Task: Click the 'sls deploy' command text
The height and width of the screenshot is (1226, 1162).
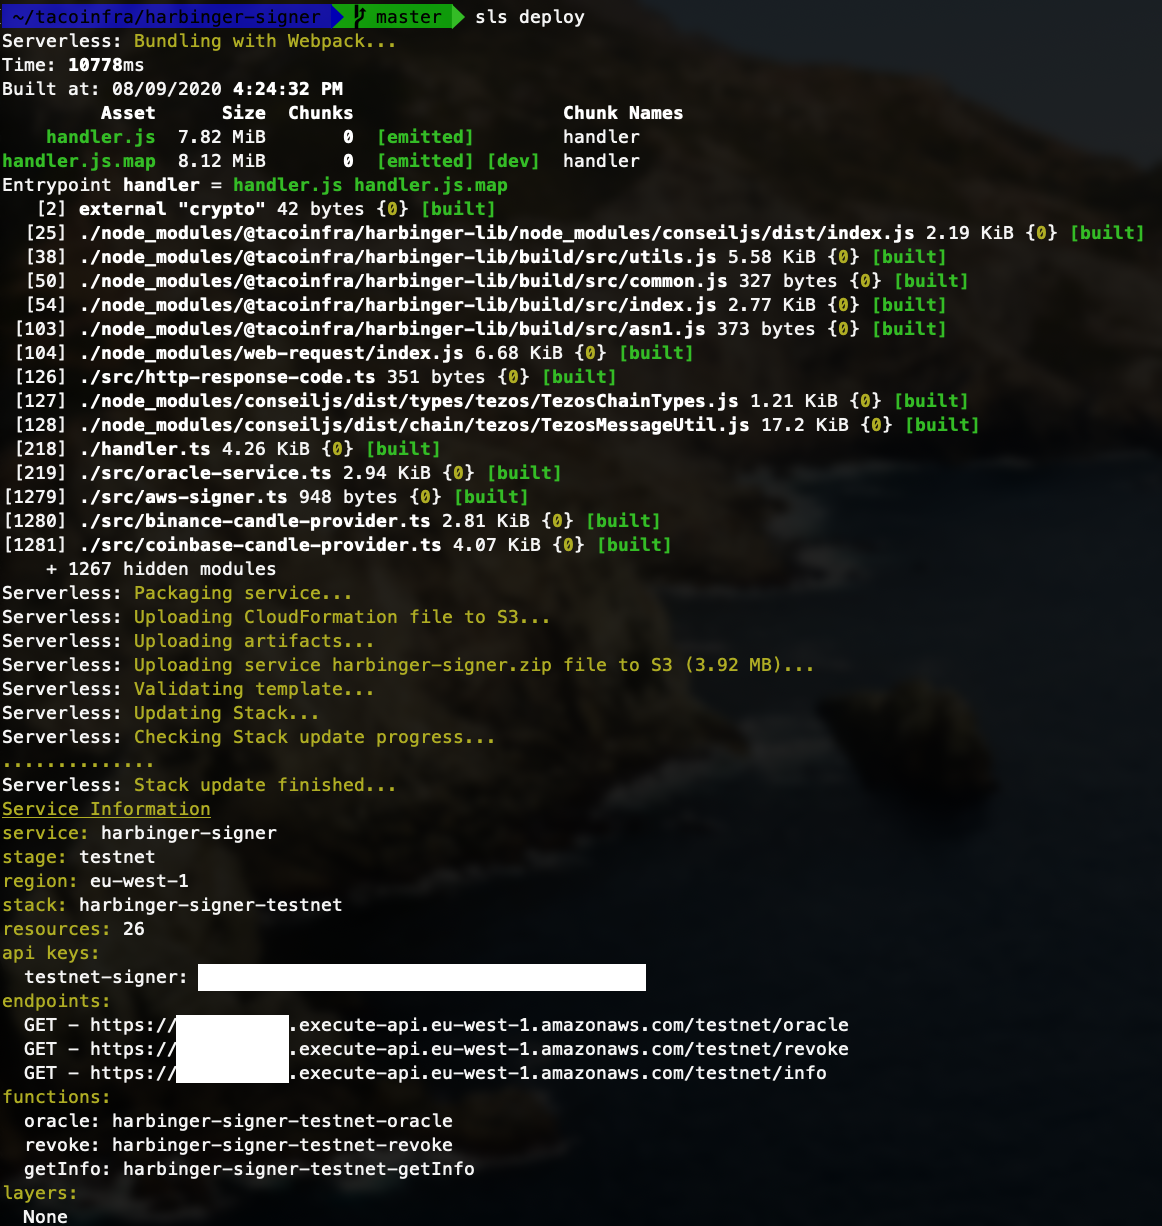Action: click(x=530, y=17)
